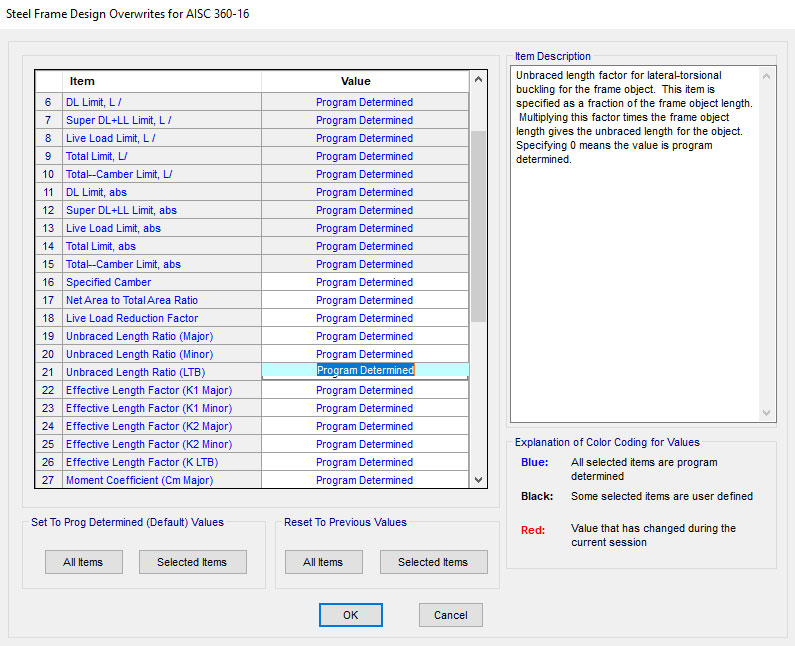Click Item Description scroll up arrow
795x646 pixels.
coord(766,76)
